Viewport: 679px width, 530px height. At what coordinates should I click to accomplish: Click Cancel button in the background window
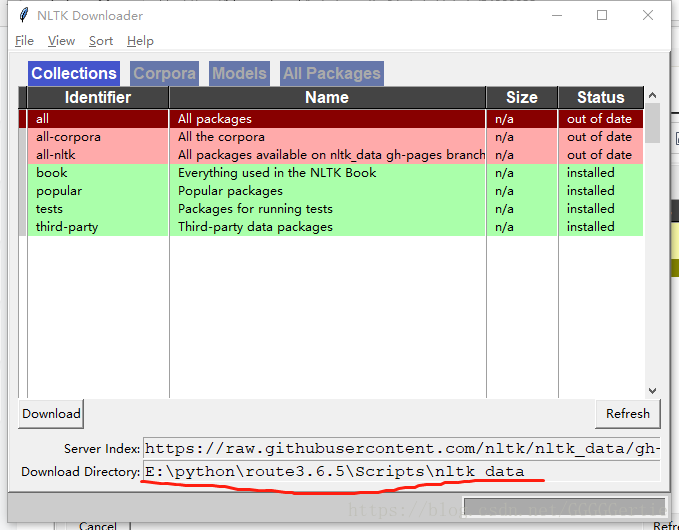point(98,526)
